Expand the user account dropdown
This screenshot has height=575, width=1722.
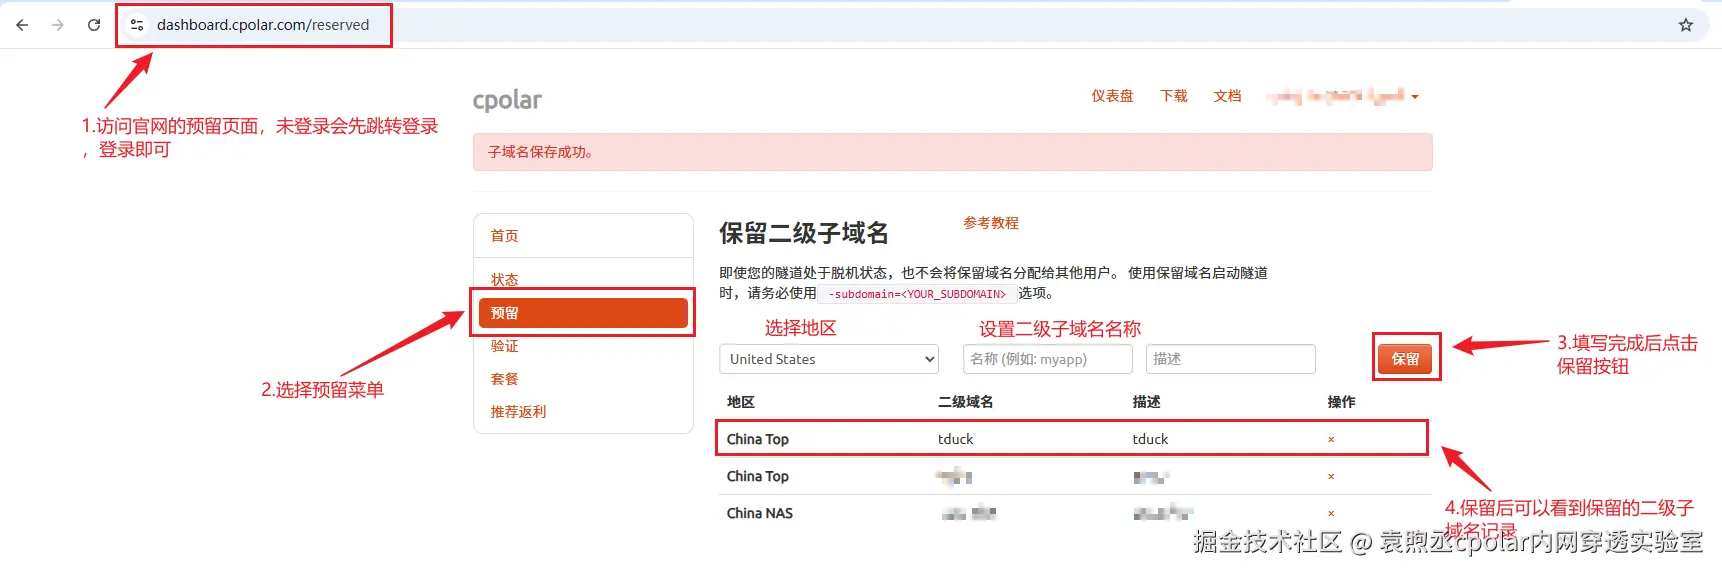coord(1342,96)
